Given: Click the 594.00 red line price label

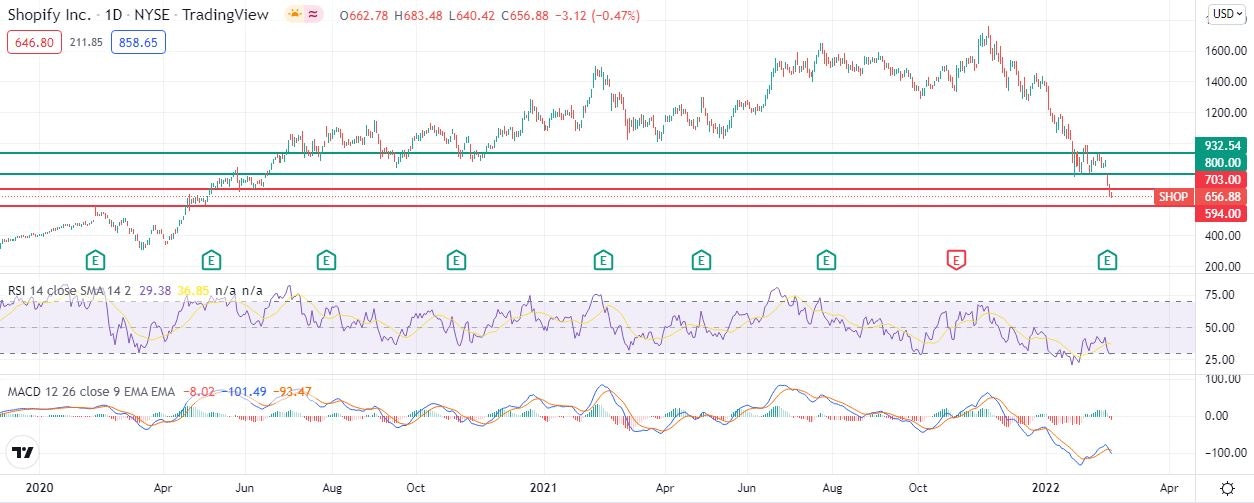Looking at the screenshot, I should coord(1222,213).
